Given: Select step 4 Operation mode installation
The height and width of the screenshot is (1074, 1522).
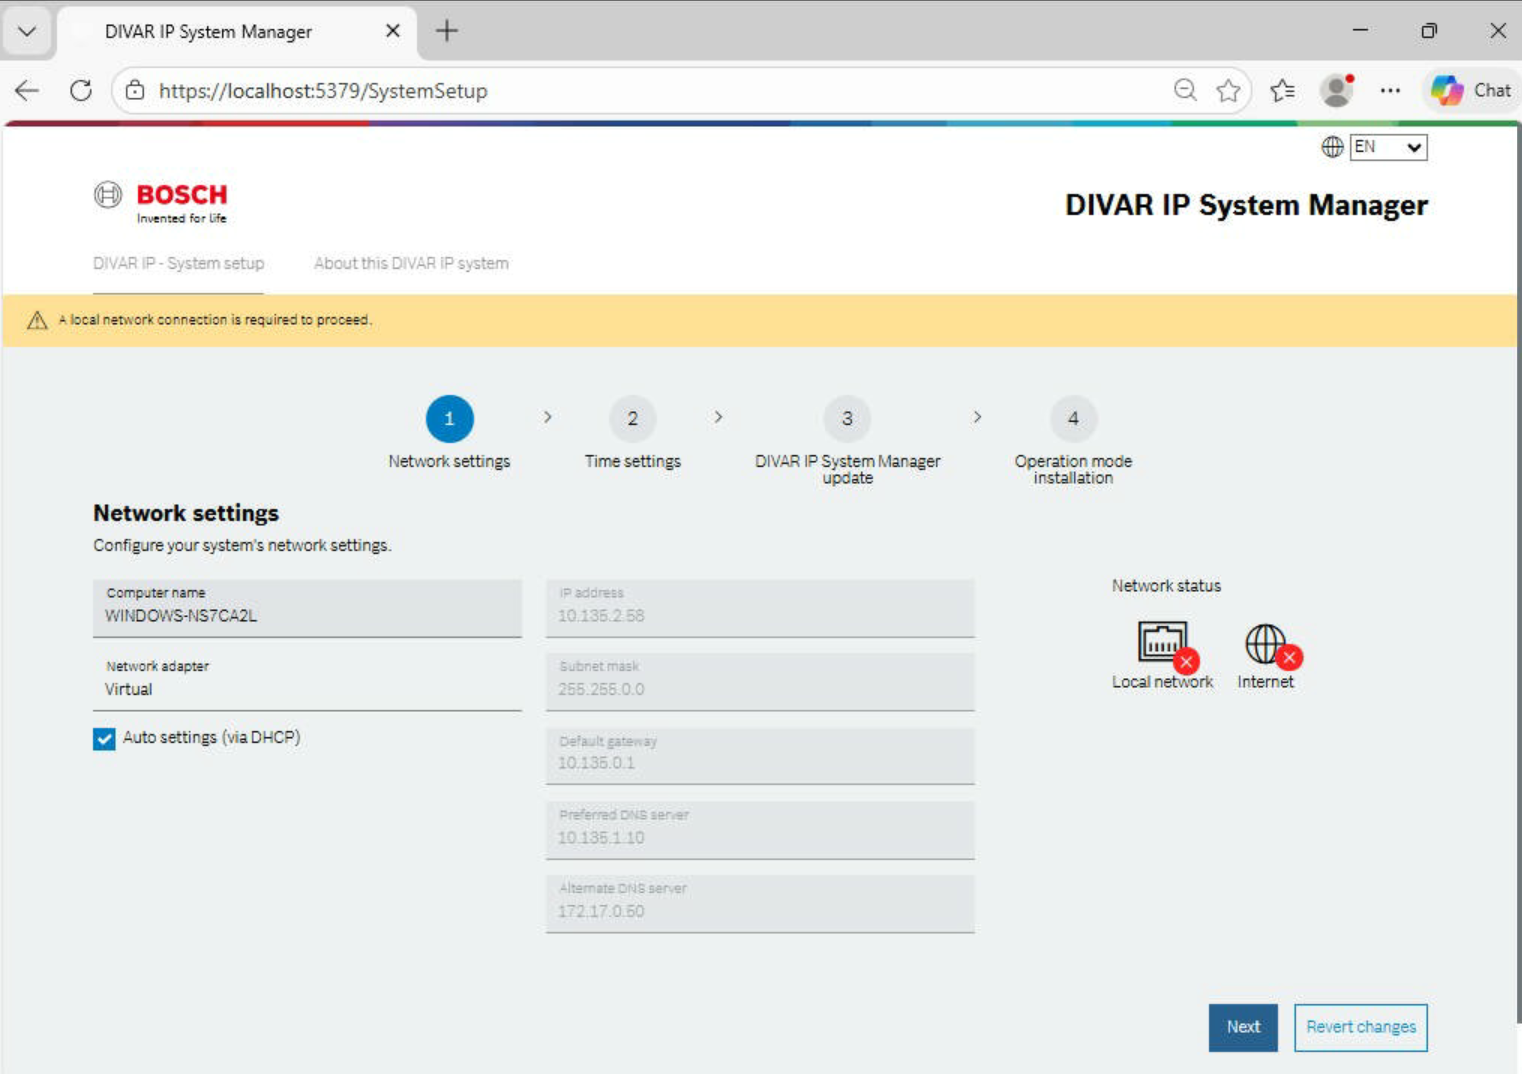Looking at the screenshot, I should click(1073, 419).
